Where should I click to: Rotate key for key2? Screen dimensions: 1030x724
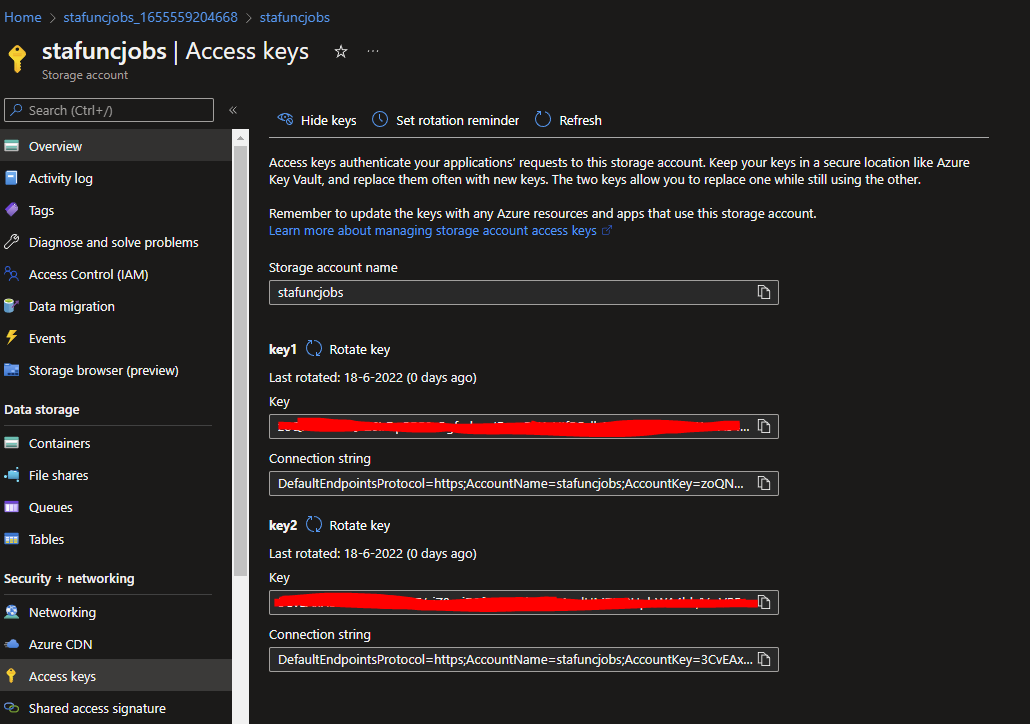click(x=348, y=525)
